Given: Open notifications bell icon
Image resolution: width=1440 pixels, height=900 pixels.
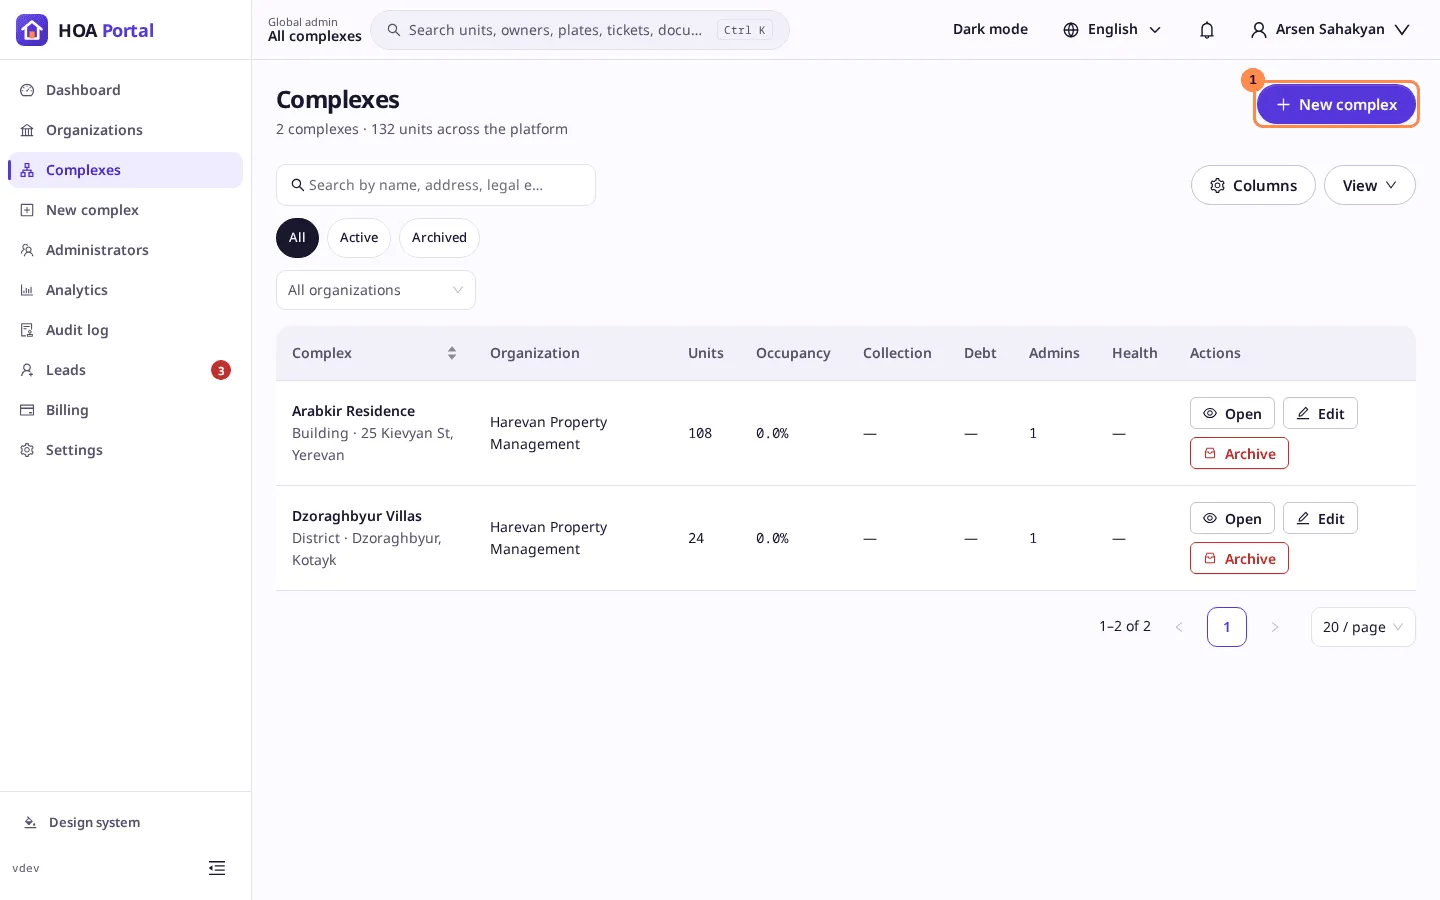Looking at the screenshot, I should (x=1207, y=30).
